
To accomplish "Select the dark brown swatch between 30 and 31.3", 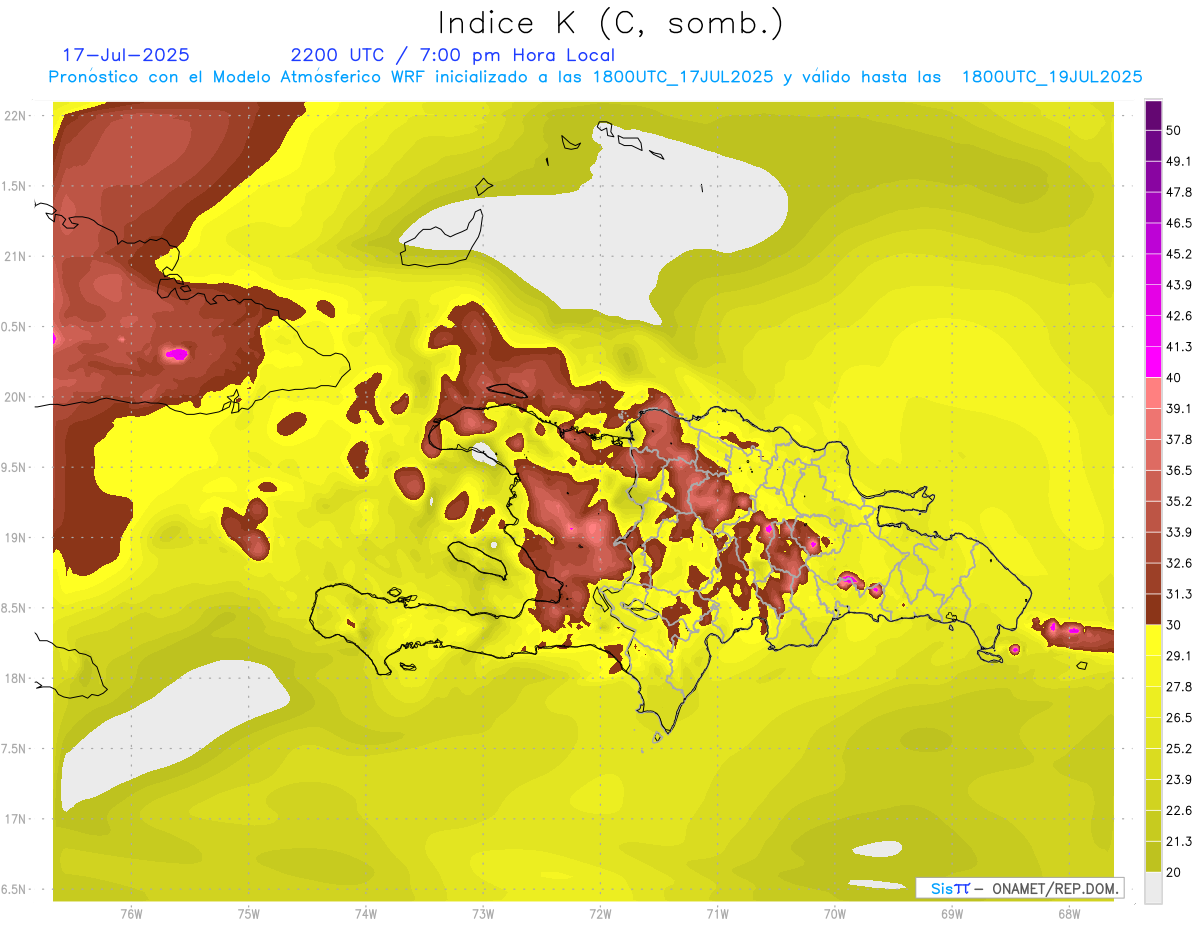I will [1154, 609].
